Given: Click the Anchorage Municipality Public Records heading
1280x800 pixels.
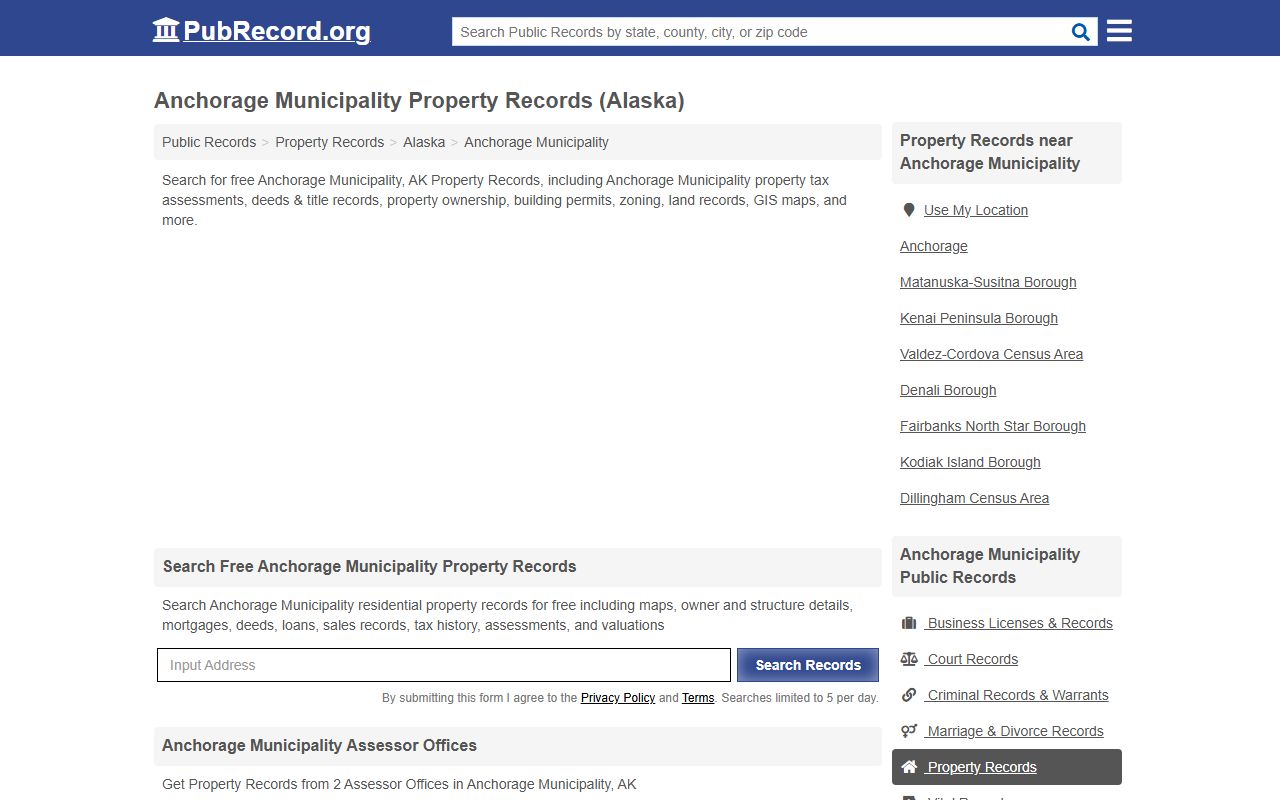Looking at the screenshot, I should coord(990,566).
